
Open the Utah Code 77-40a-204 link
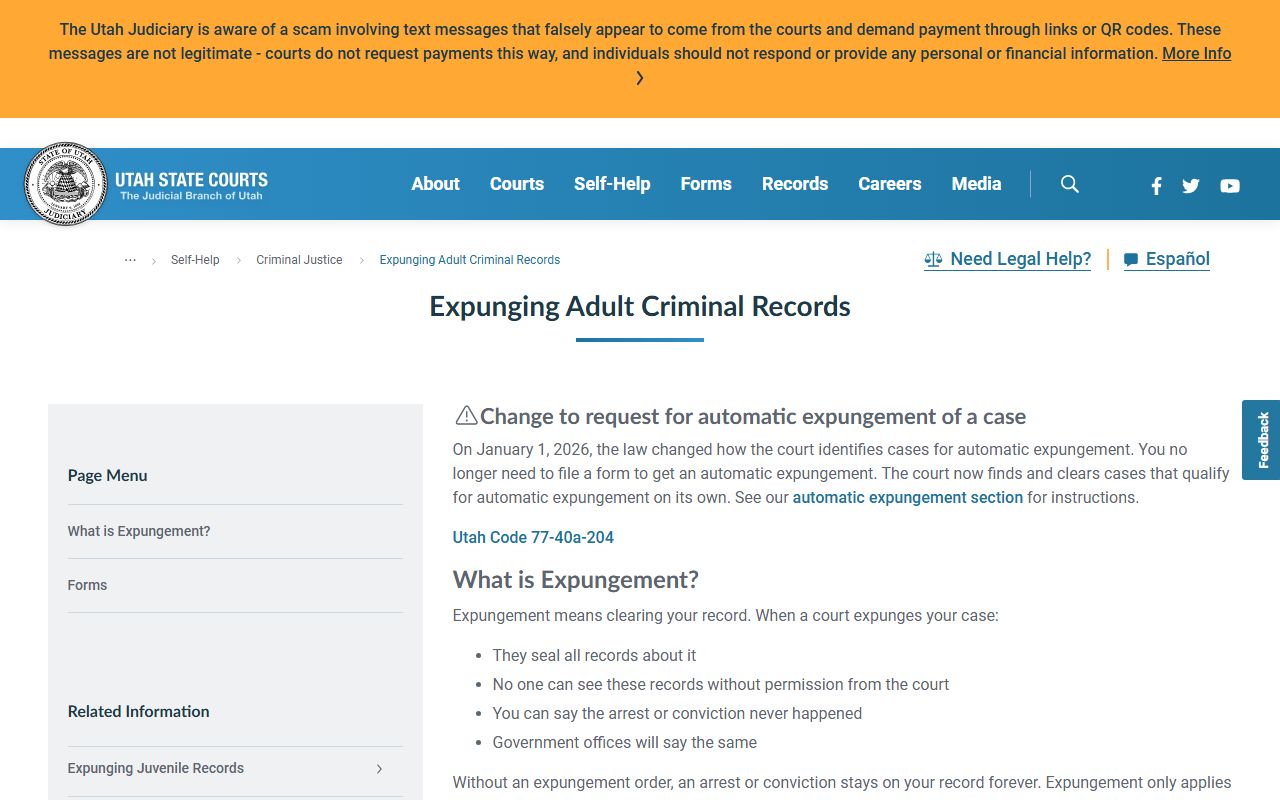[x=533, y=538]
